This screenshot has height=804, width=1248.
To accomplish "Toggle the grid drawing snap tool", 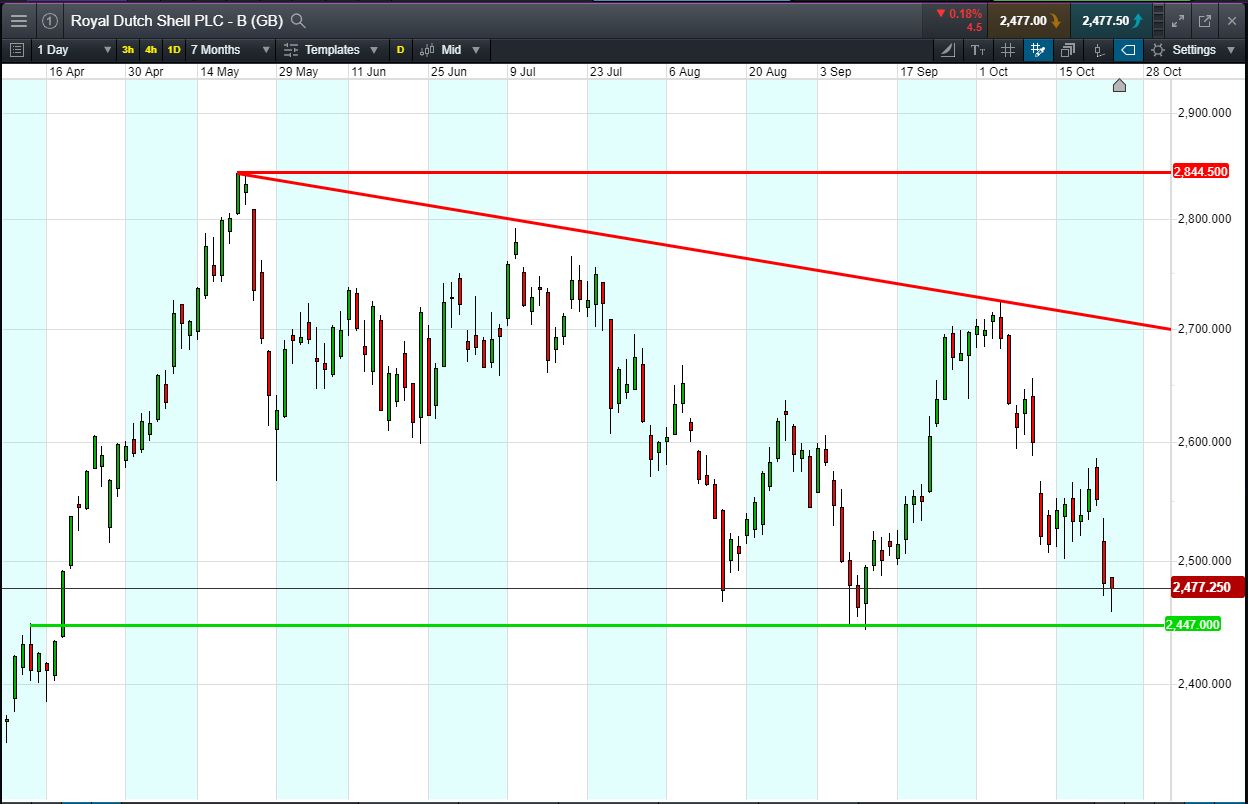I will (1038, 49).
